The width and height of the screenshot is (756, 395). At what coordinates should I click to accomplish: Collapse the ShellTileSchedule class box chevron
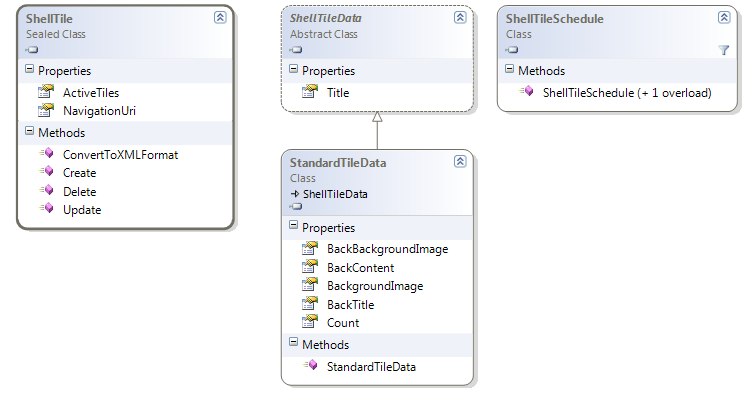[x=724, y=18]
